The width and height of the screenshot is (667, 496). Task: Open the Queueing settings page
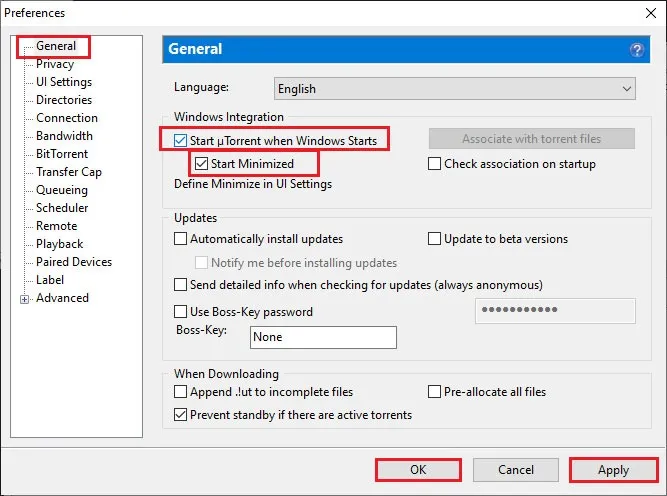(62, 190)
